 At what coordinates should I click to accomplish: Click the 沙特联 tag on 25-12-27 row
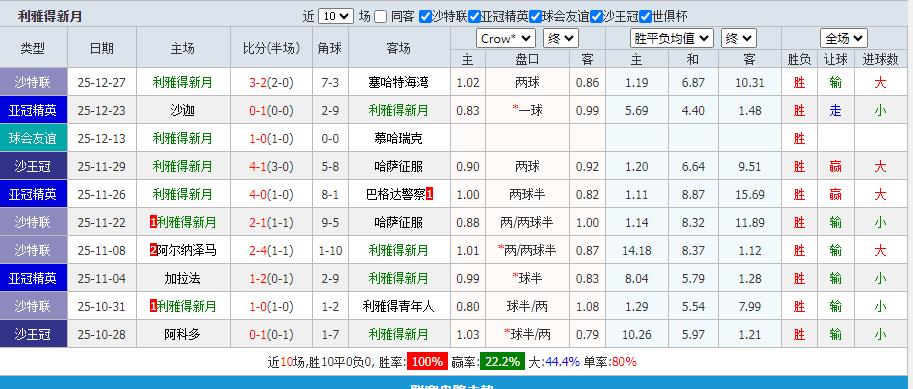click(33, 82)
